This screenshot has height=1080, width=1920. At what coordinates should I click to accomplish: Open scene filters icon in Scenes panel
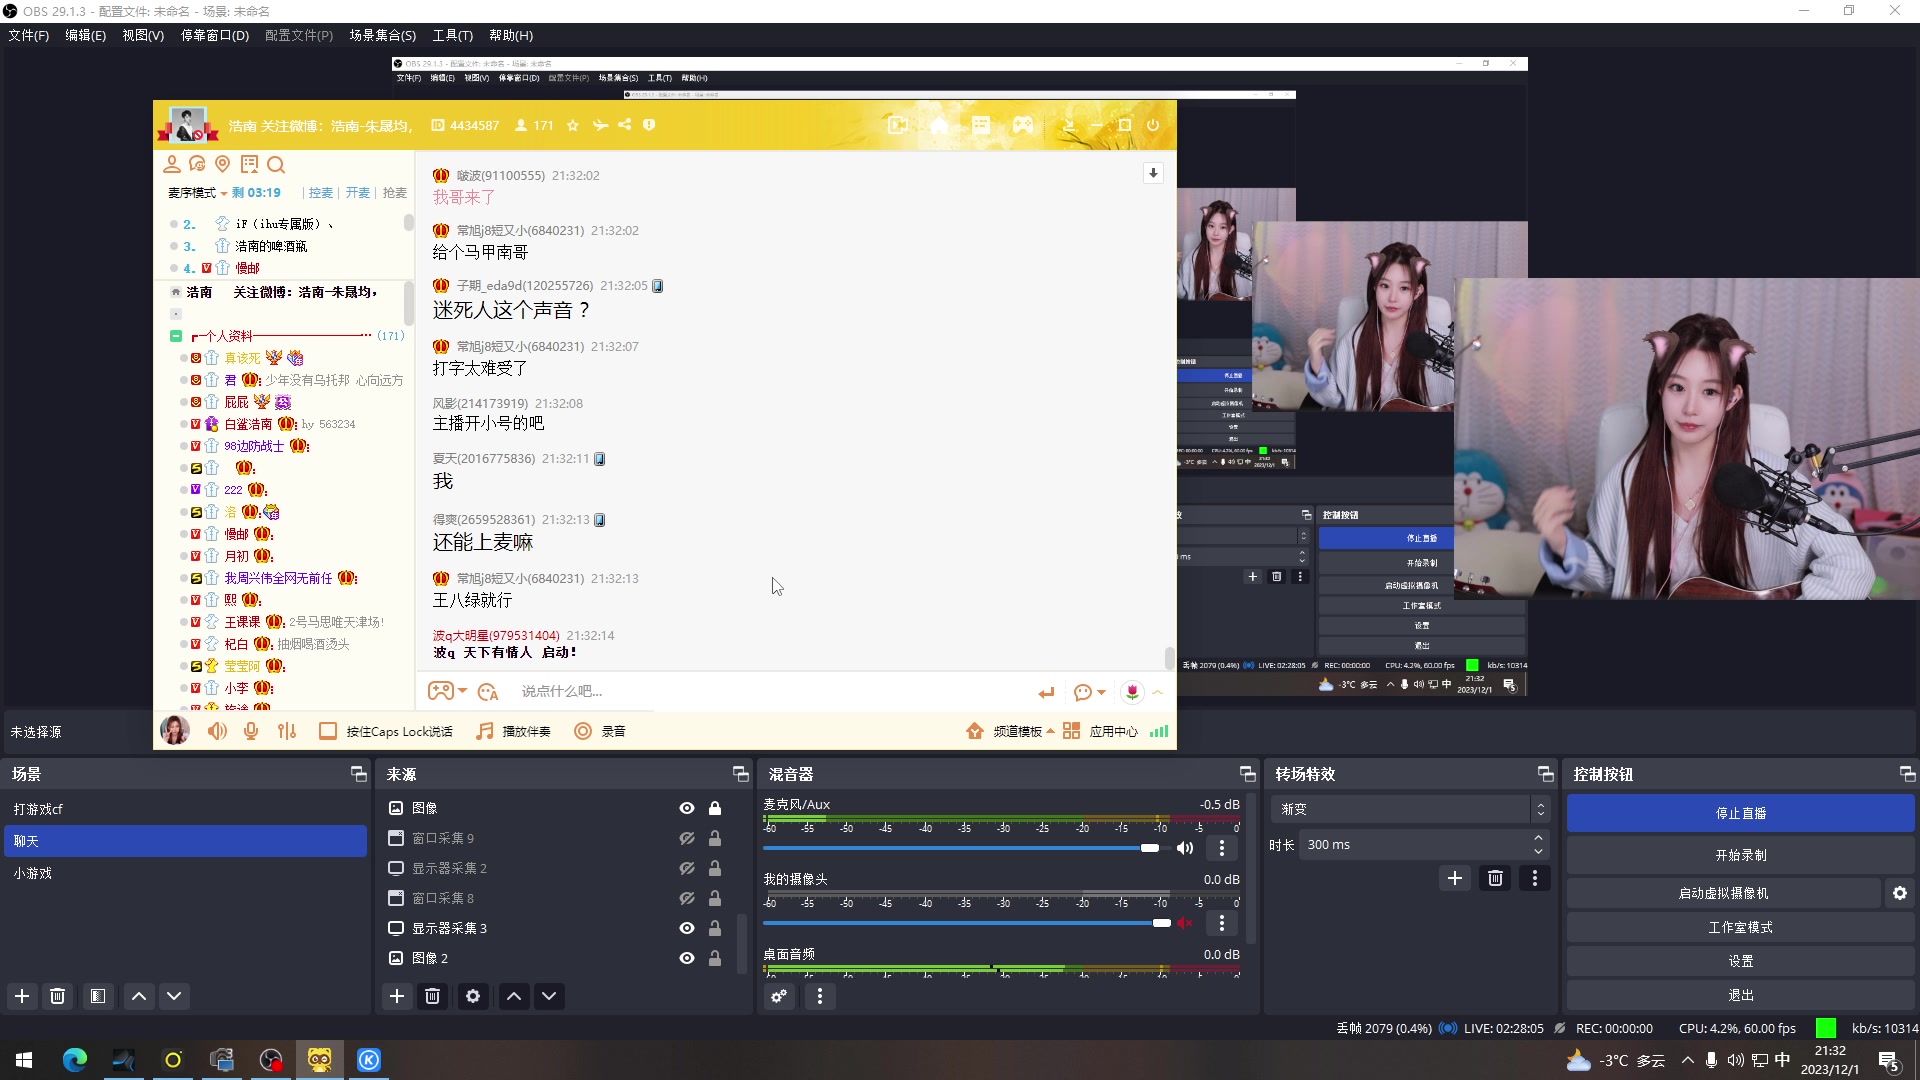97,996
